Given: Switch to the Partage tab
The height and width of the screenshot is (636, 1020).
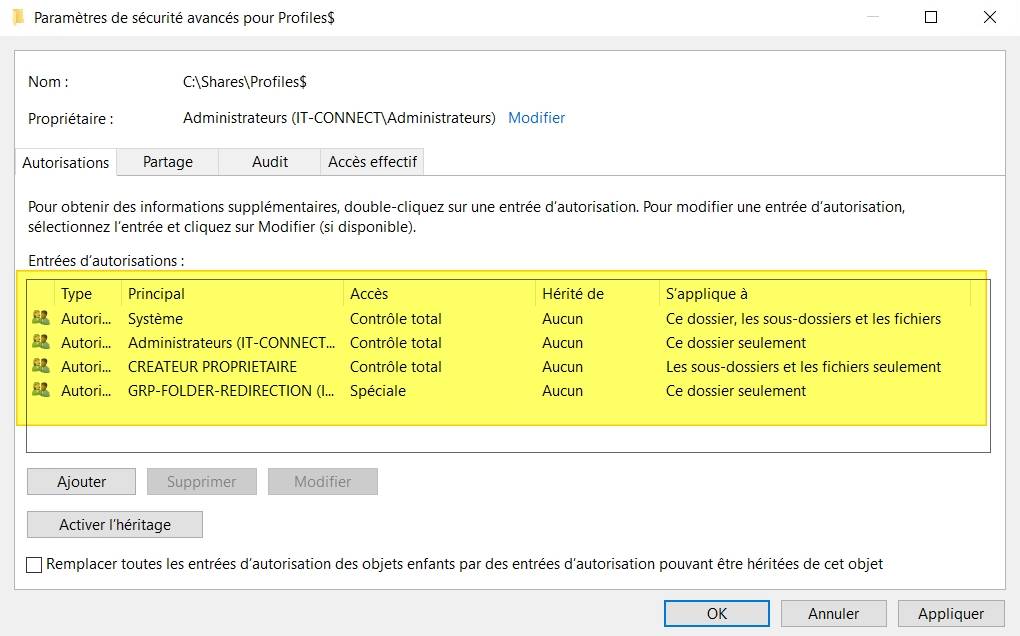Looking at the screenshot, I should (x=167, y=162).
